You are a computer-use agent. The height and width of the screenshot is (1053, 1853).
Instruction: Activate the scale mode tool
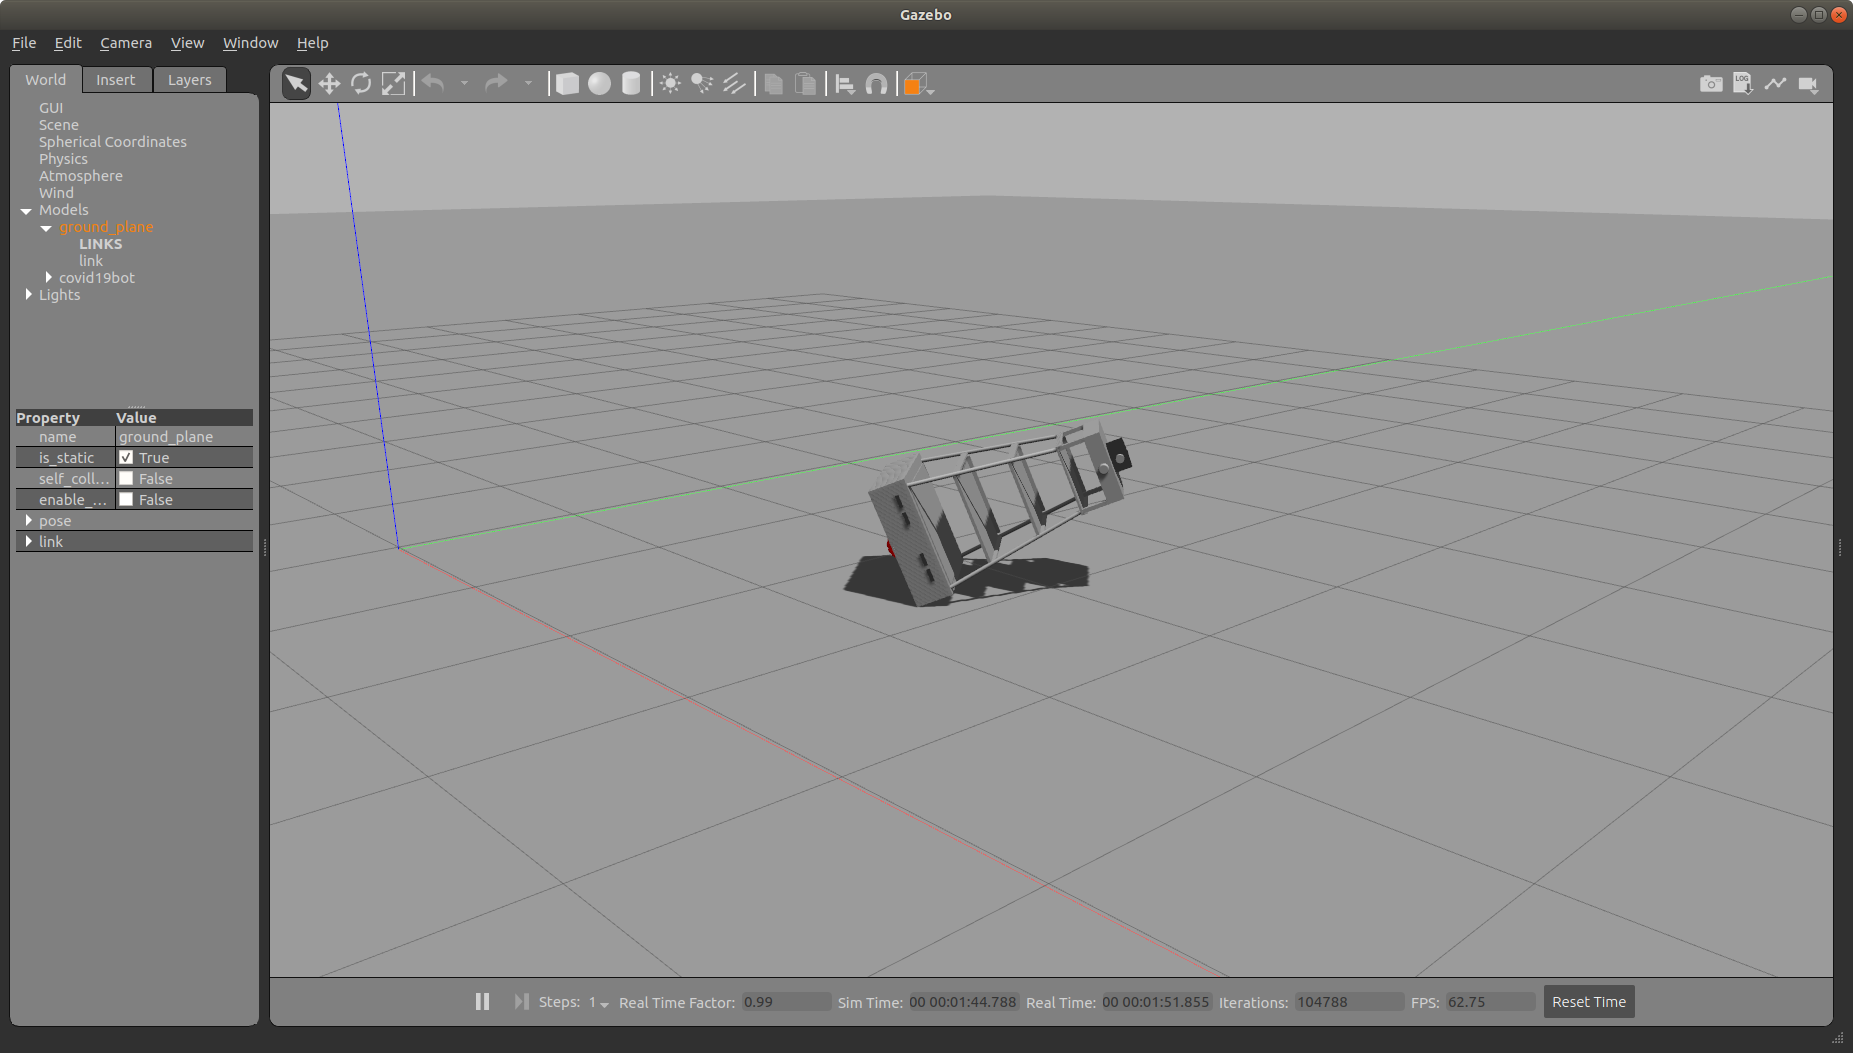pyautogui.click(x=394, y=84)
